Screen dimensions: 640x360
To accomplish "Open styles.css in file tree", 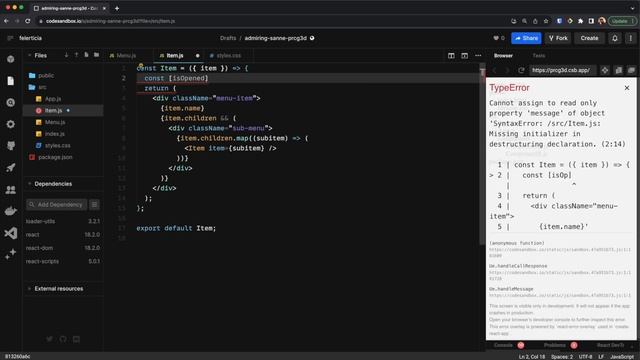I will pos(58,145).
